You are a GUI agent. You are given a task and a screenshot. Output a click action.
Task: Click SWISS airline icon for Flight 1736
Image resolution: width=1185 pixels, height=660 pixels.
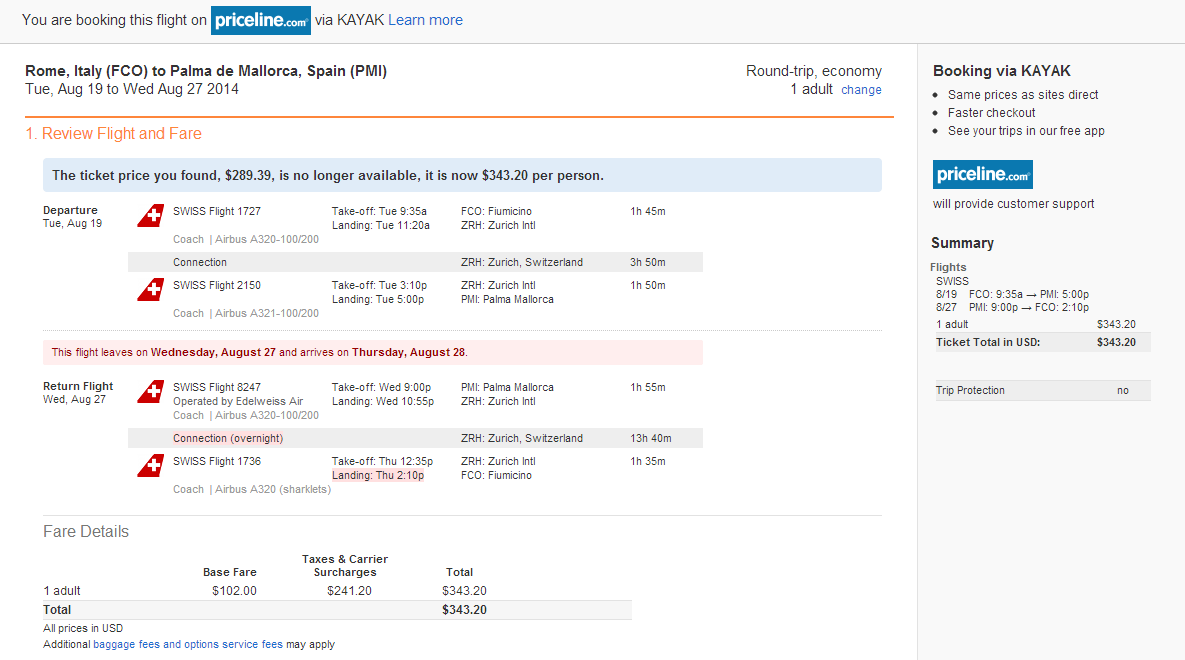(x=151, y=466)
